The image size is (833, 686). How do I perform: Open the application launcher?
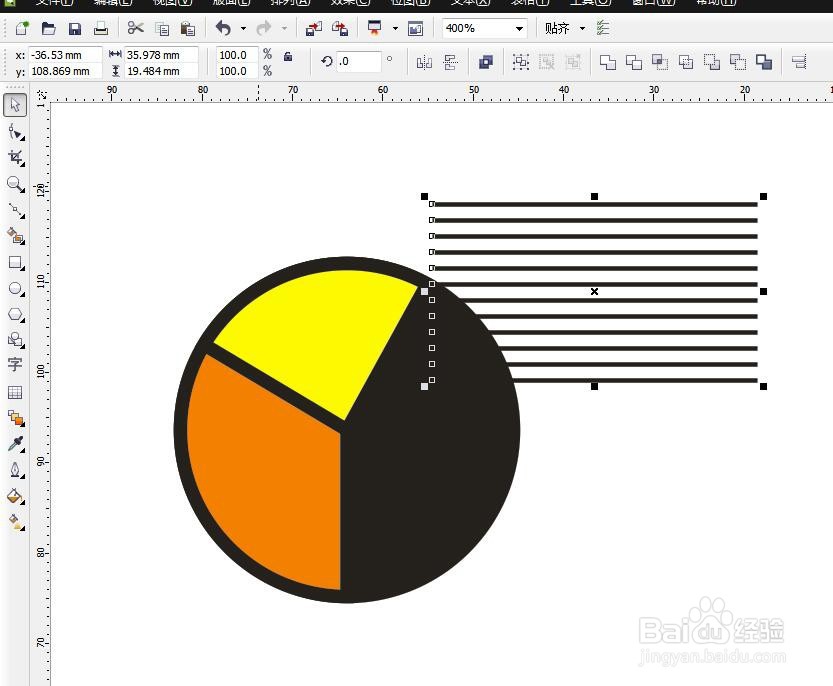click(375, 28)
